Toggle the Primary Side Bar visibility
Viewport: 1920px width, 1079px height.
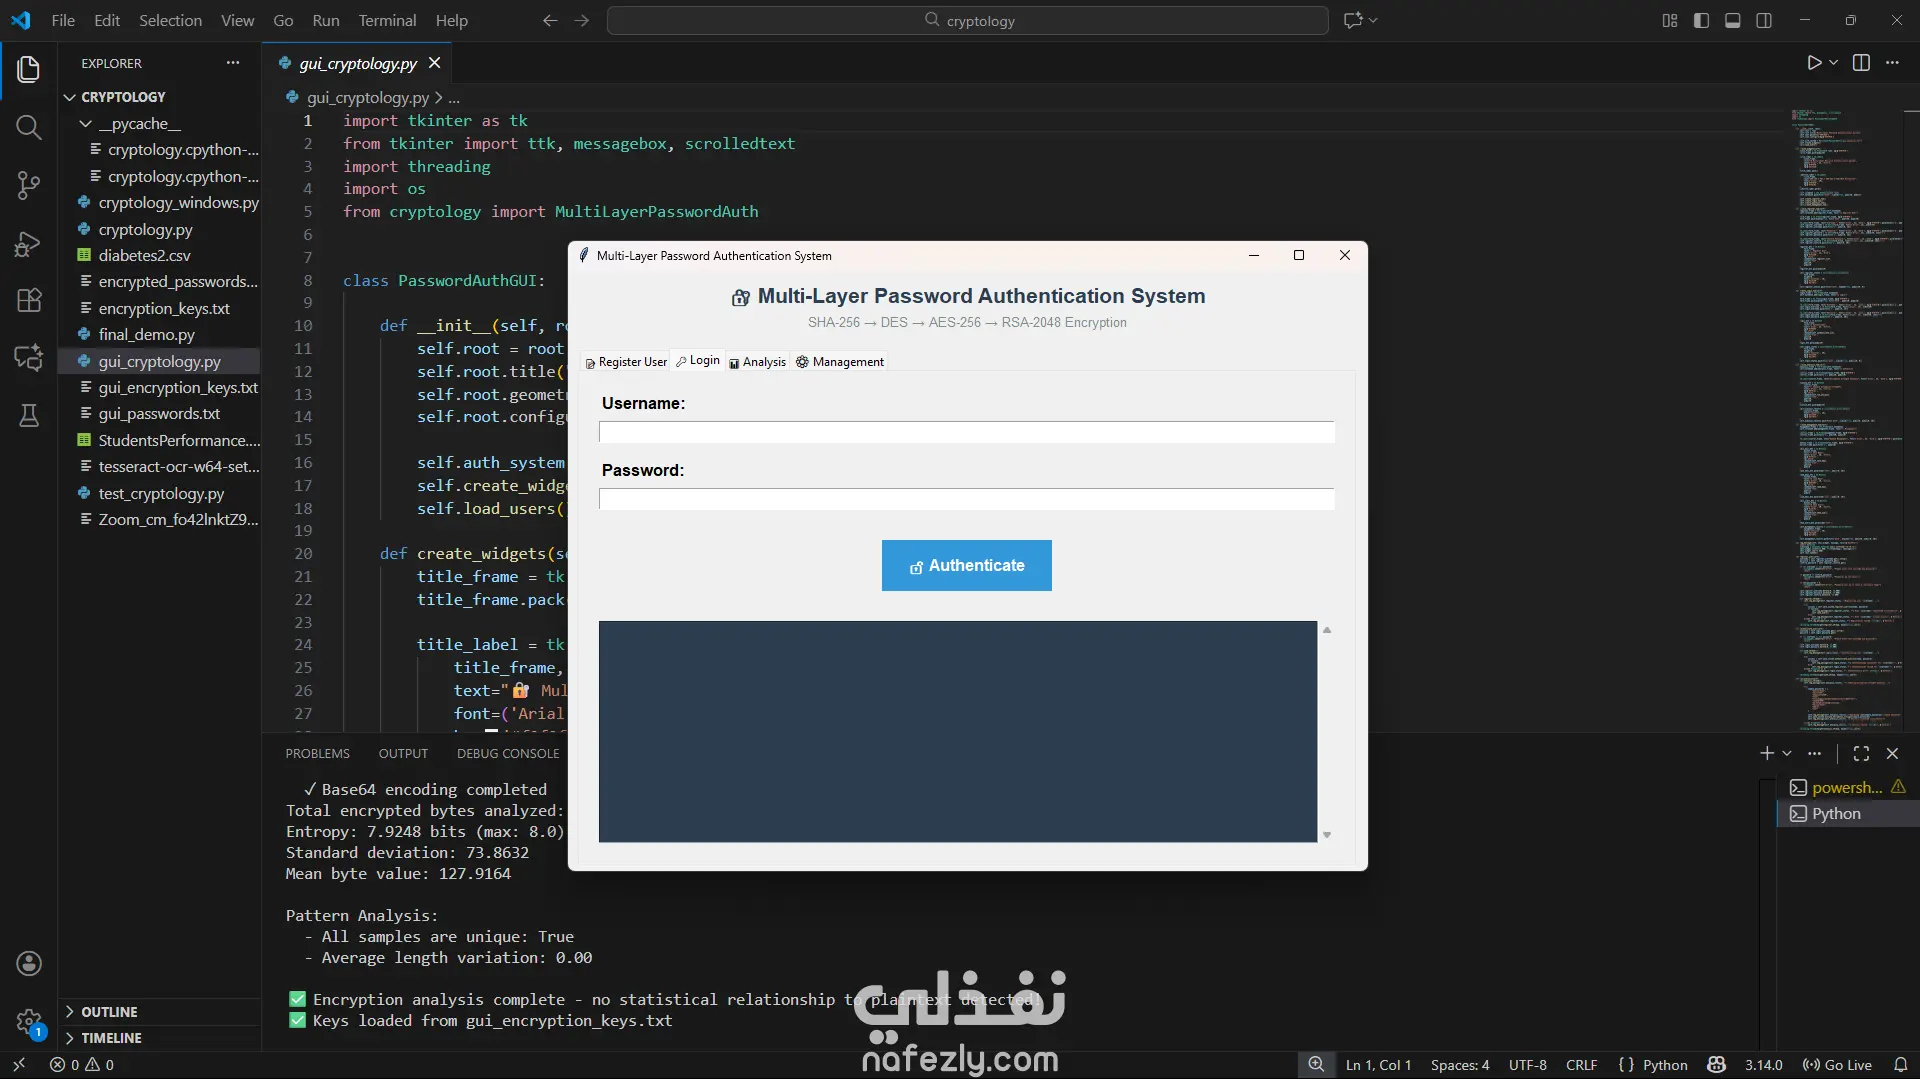[x=1701, y=20]
